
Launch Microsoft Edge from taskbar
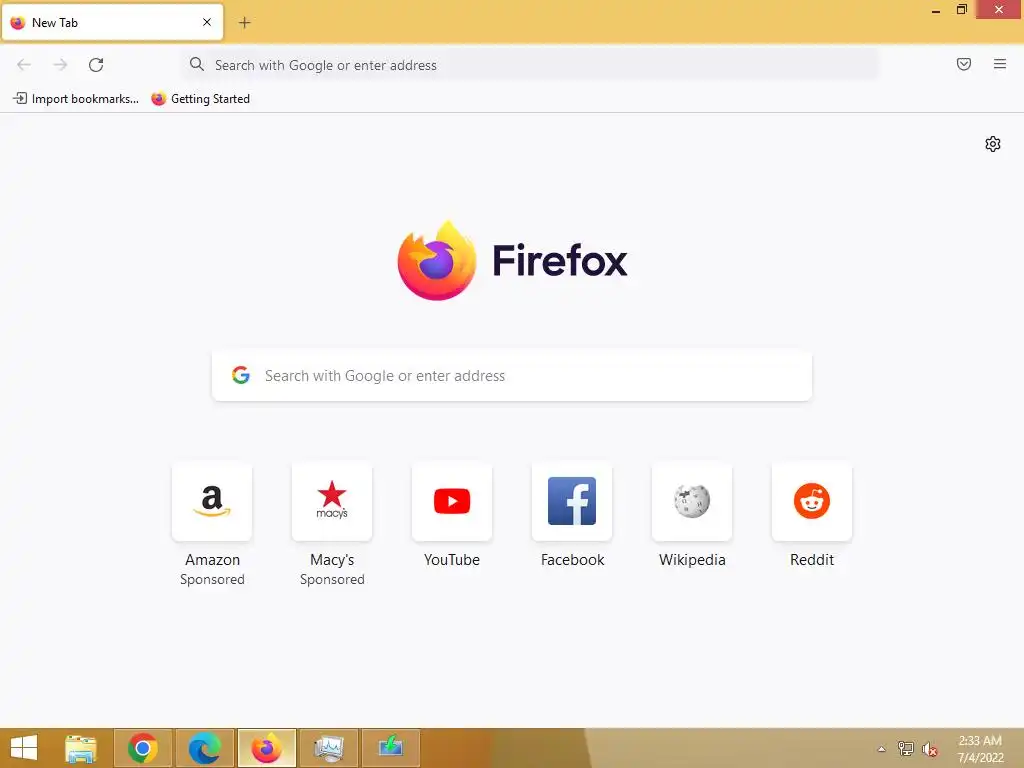pyautogui.click(x=204, y=748)
